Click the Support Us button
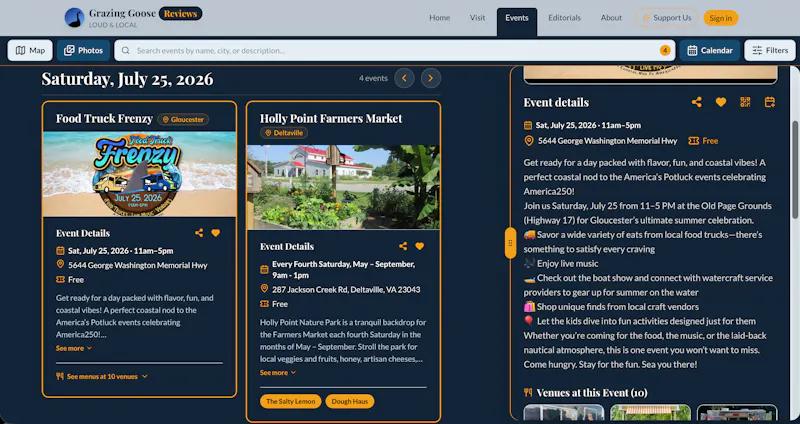The width and height of the screenshot is (800, 424). coord(667,18)
